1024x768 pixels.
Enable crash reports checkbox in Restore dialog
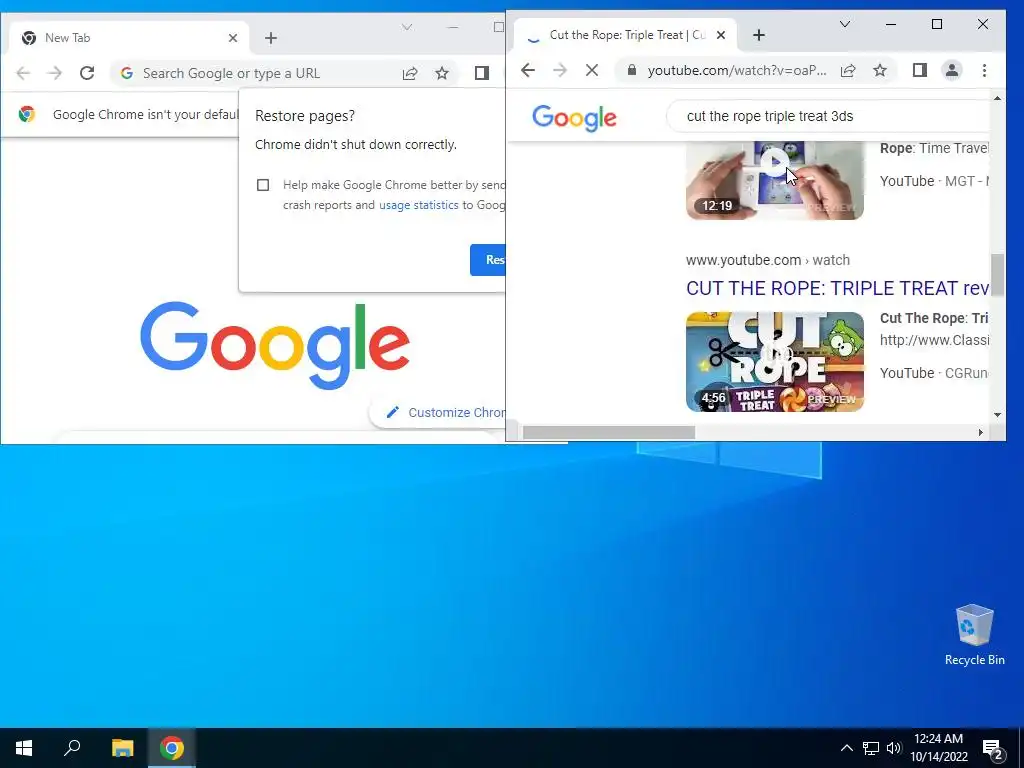coord(263,185)
